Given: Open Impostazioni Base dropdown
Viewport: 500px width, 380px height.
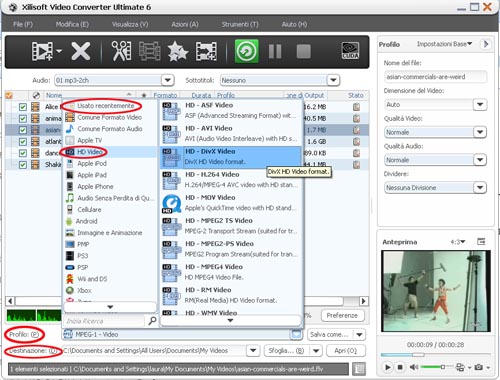Looking at the screenshot, I should pos(444,44).
